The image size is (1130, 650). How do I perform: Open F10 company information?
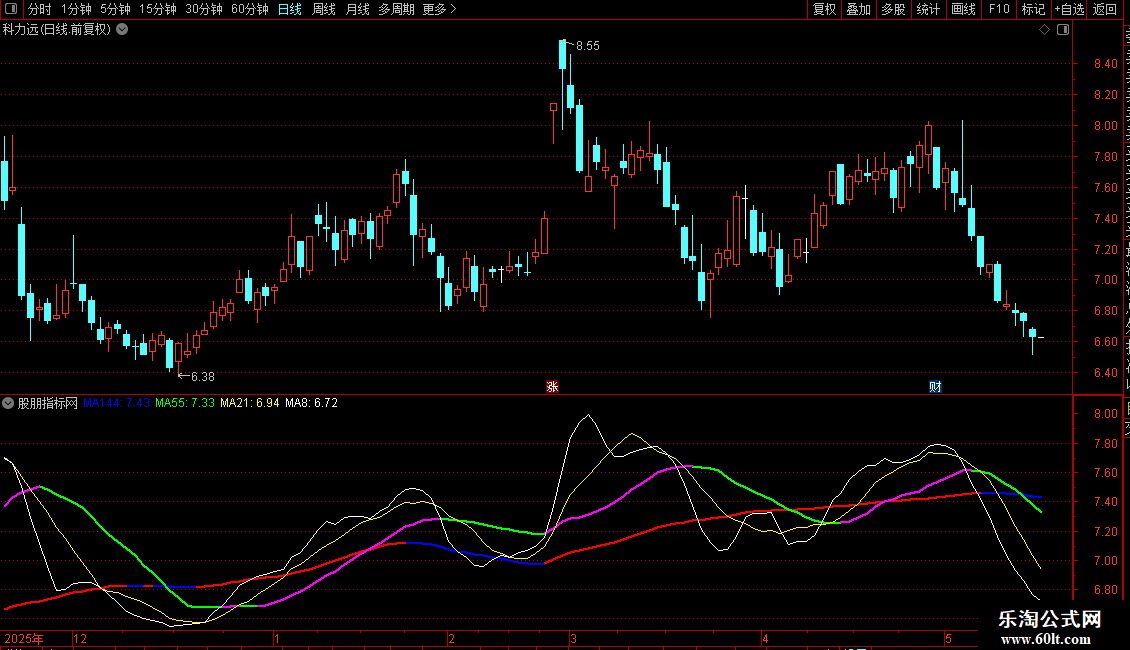(999, 9)
